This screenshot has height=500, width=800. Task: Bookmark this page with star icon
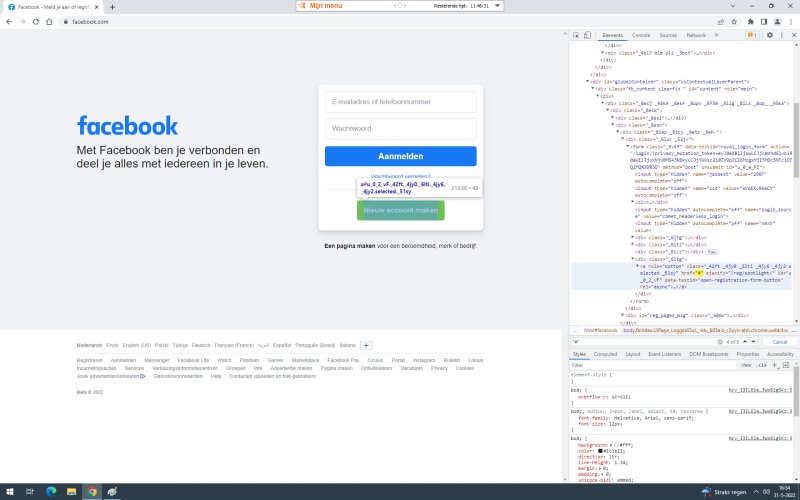click(x=734, y=22)
